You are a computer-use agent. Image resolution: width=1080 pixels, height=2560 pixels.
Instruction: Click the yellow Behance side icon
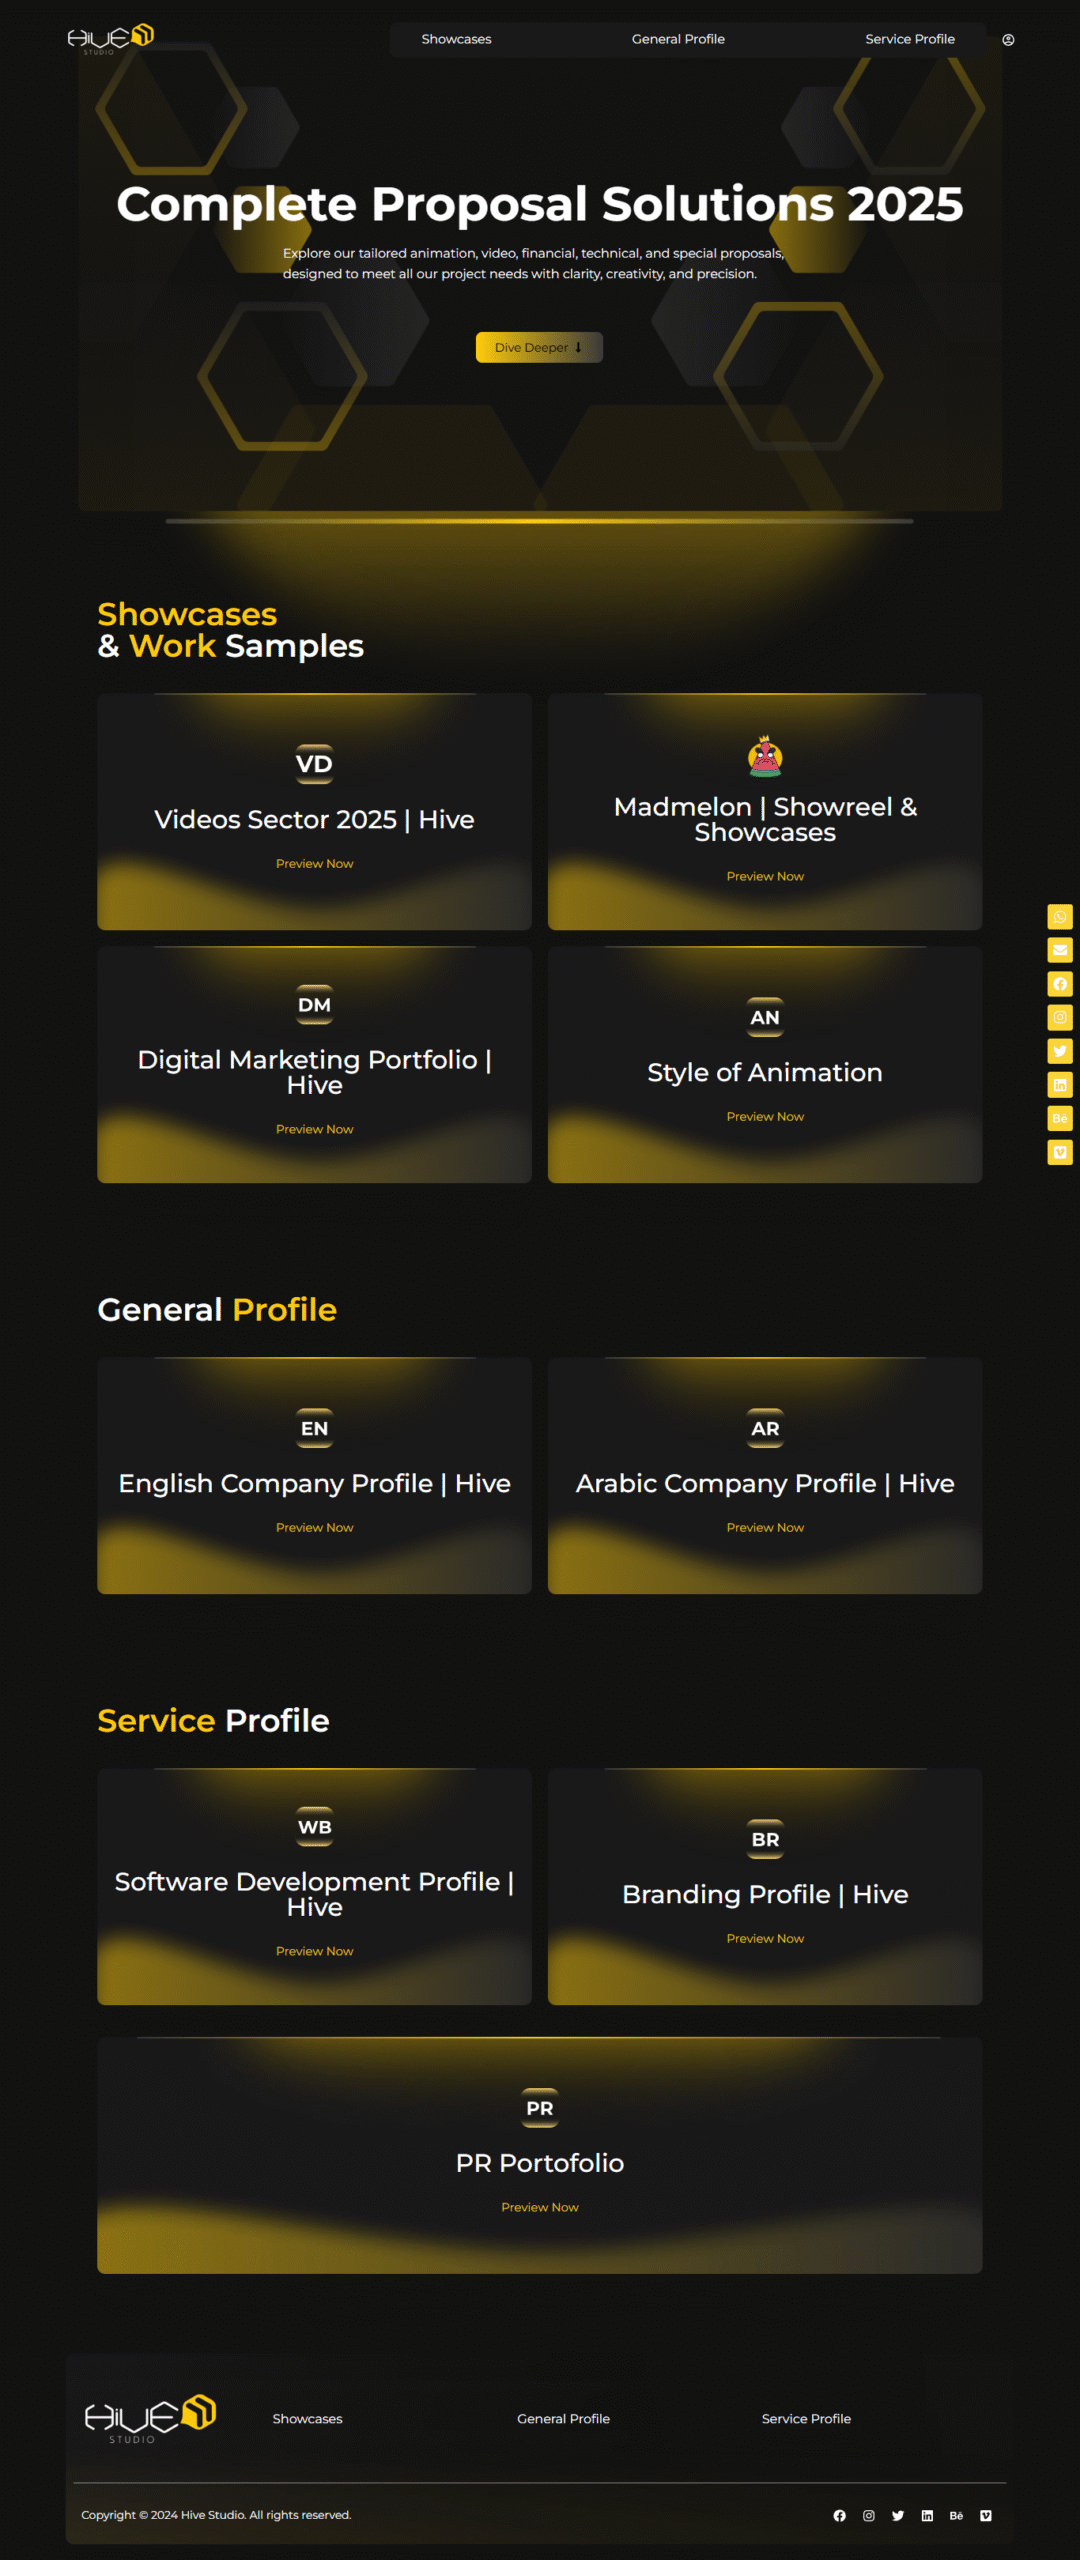tap(1060, 1118)
